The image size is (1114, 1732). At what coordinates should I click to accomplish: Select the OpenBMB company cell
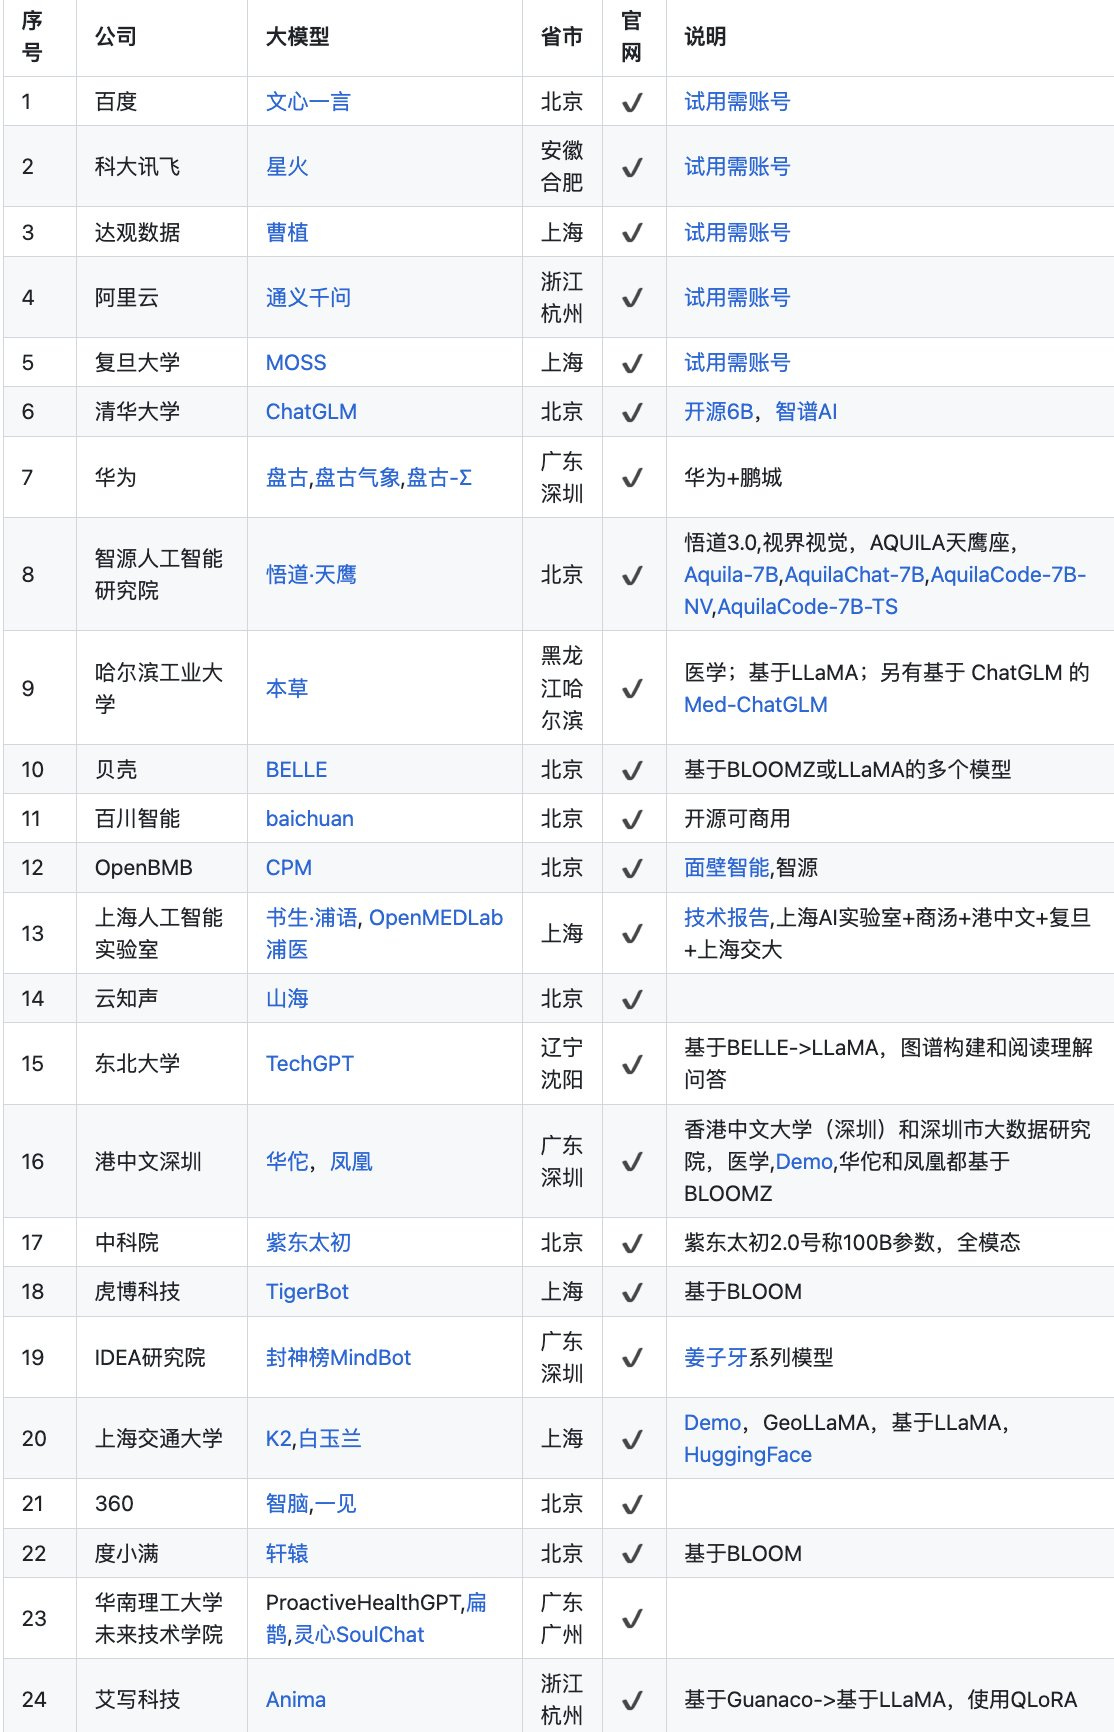[162, 868]
